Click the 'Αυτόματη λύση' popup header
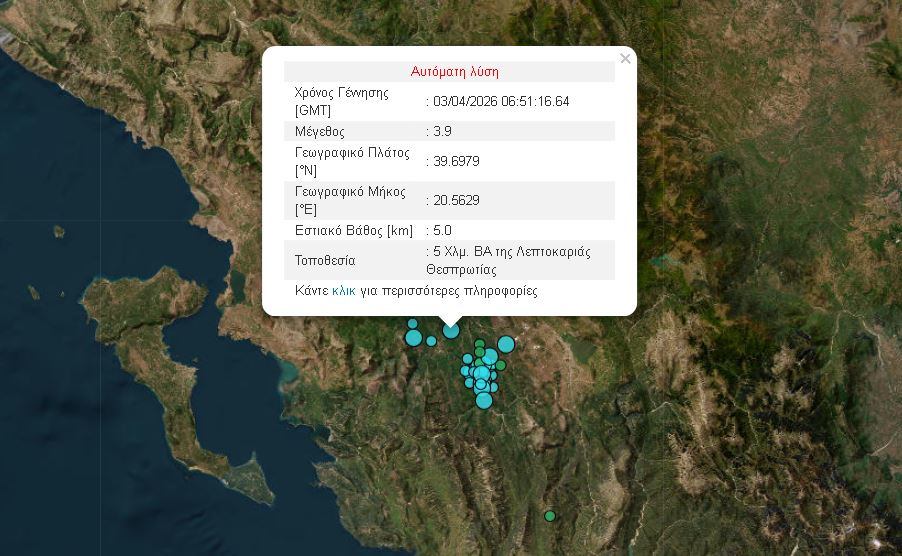This screenshot has height=556, width=902. [x=454, y=72]
